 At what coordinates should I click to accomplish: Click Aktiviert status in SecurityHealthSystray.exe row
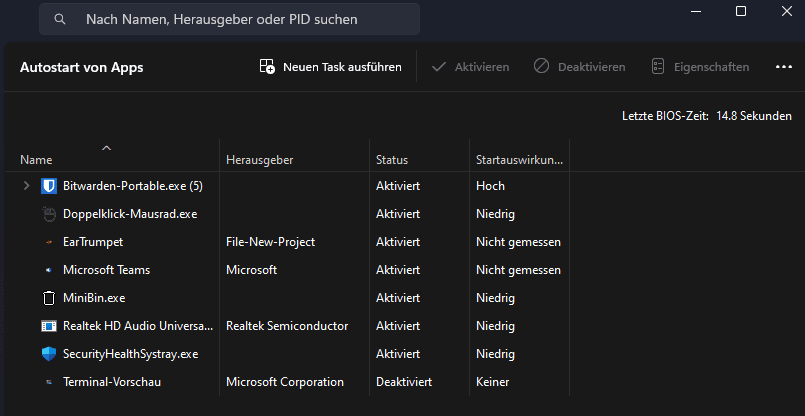coord(398,354)
